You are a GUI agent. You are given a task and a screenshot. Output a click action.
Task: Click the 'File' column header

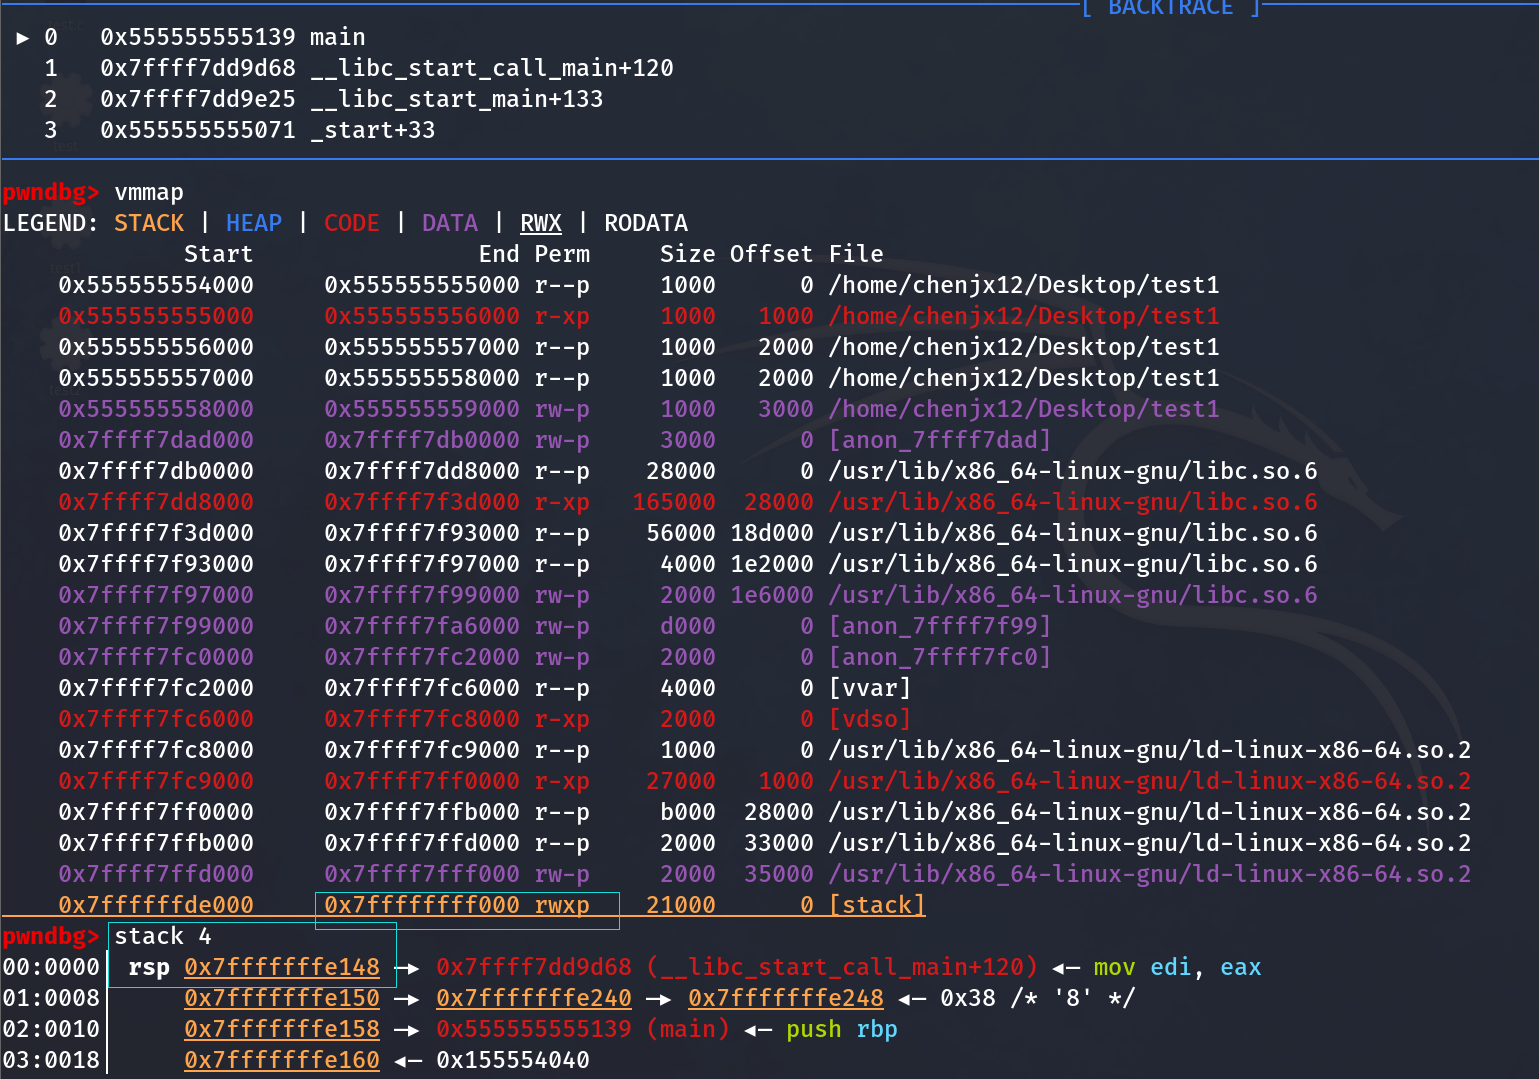click(x=856, y=254)
